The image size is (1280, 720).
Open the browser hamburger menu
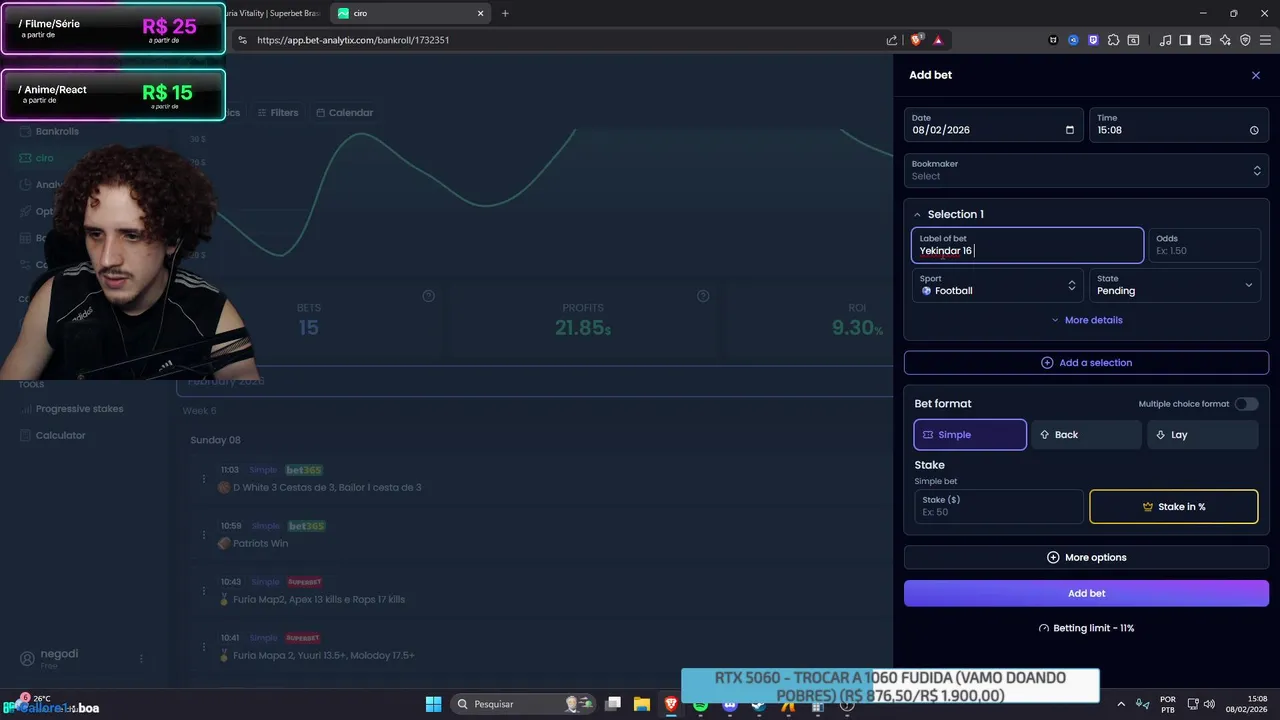[x=1265, y=40]
